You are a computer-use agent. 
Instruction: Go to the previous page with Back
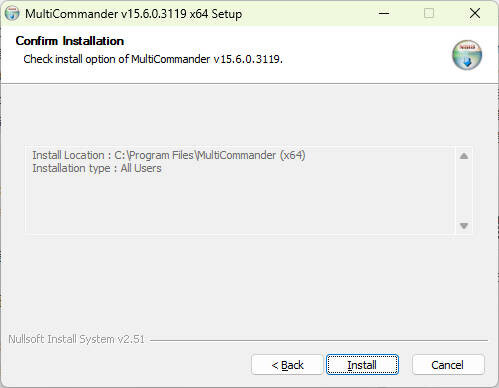(287, 365)
